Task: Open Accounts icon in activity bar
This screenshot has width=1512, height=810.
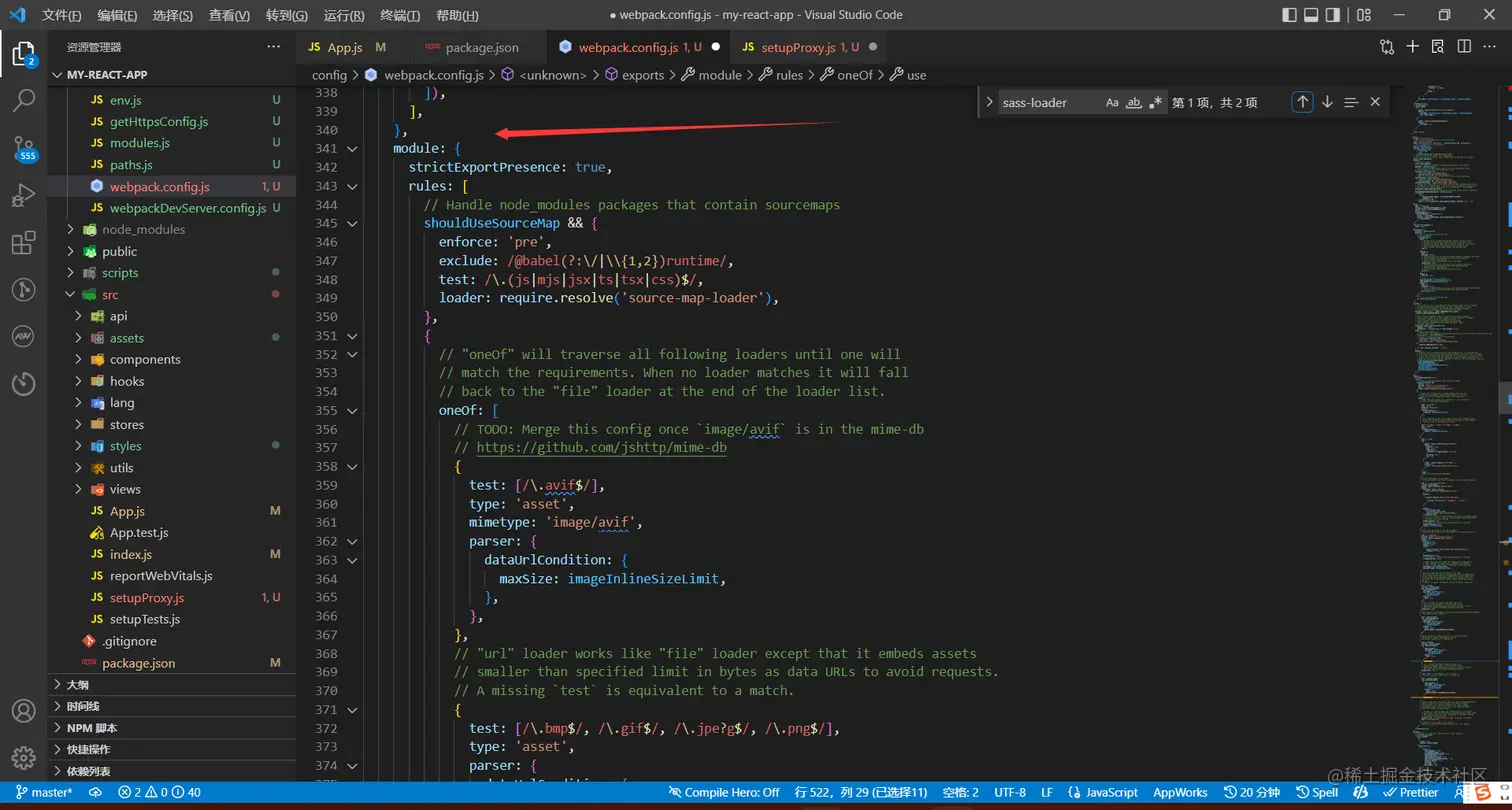Action: tap(24, 711)
